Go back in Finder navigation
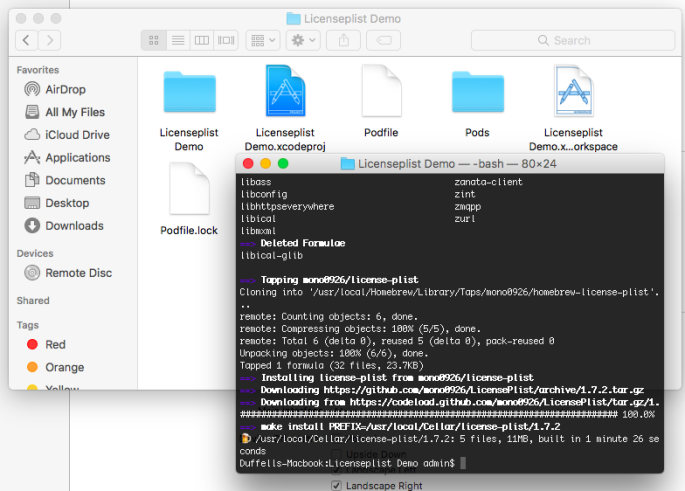This screenshot has width=685, height=491. pyautogui.click(x=27, y=41)
